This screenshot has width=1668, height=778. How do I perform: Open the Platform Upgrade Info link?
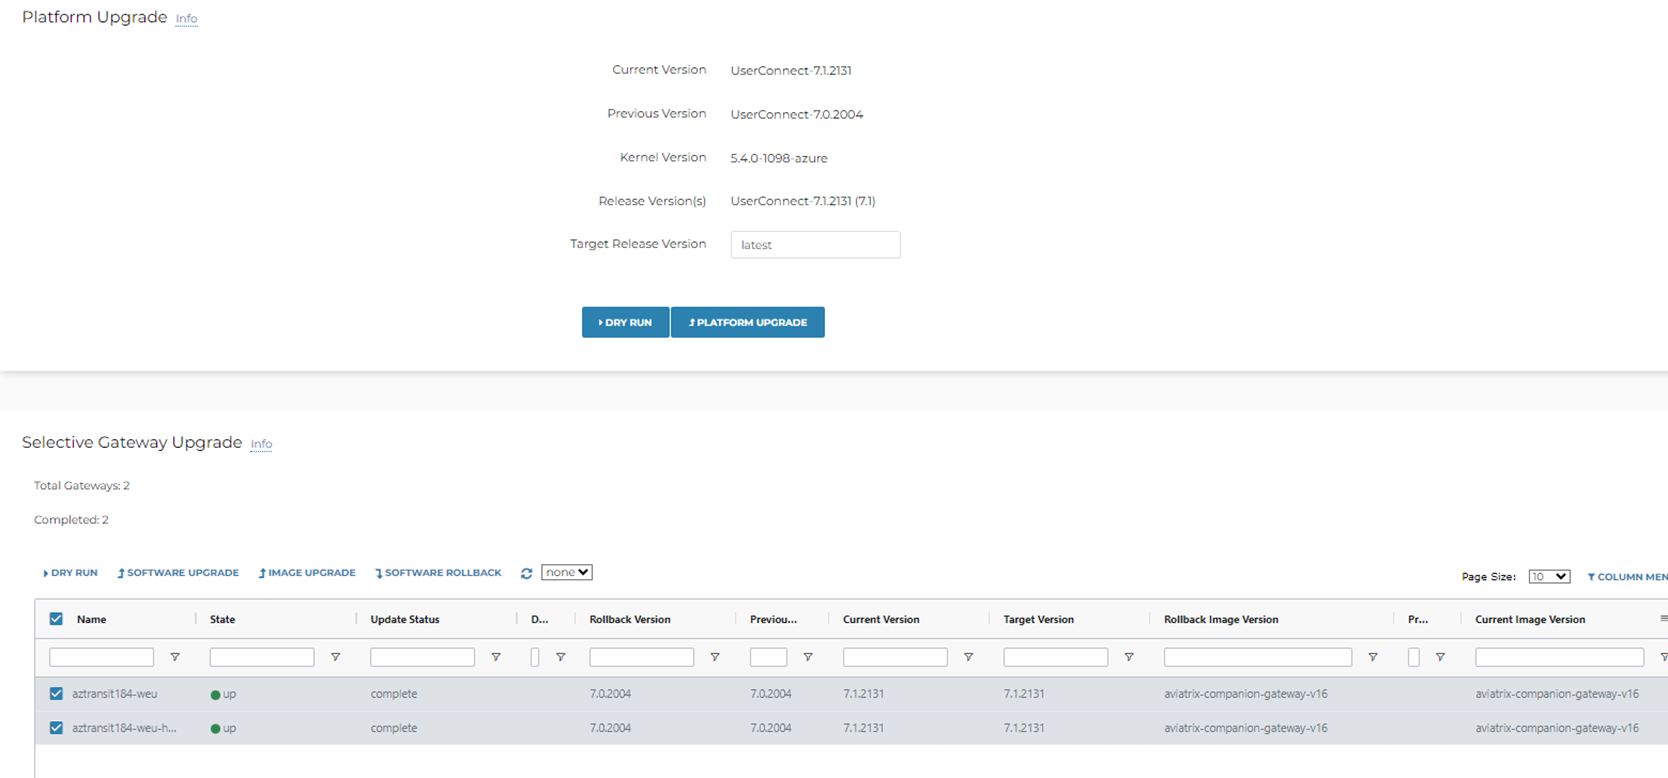click(186, 19)
